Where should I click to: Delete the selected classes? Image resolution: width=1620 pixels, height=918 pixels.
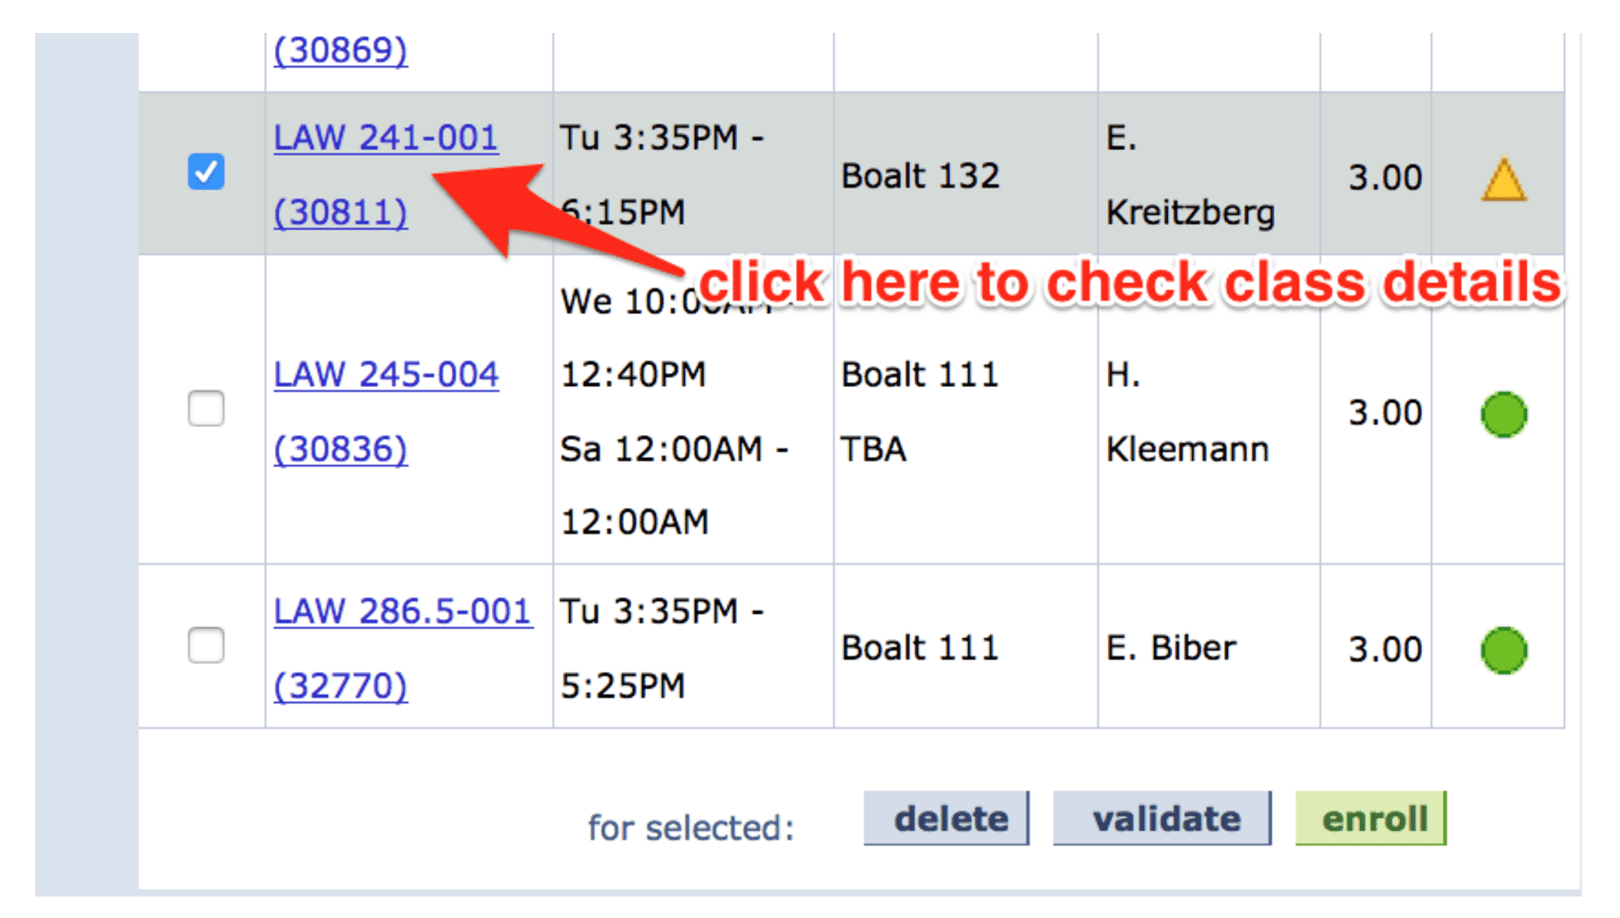click(947, 819)
